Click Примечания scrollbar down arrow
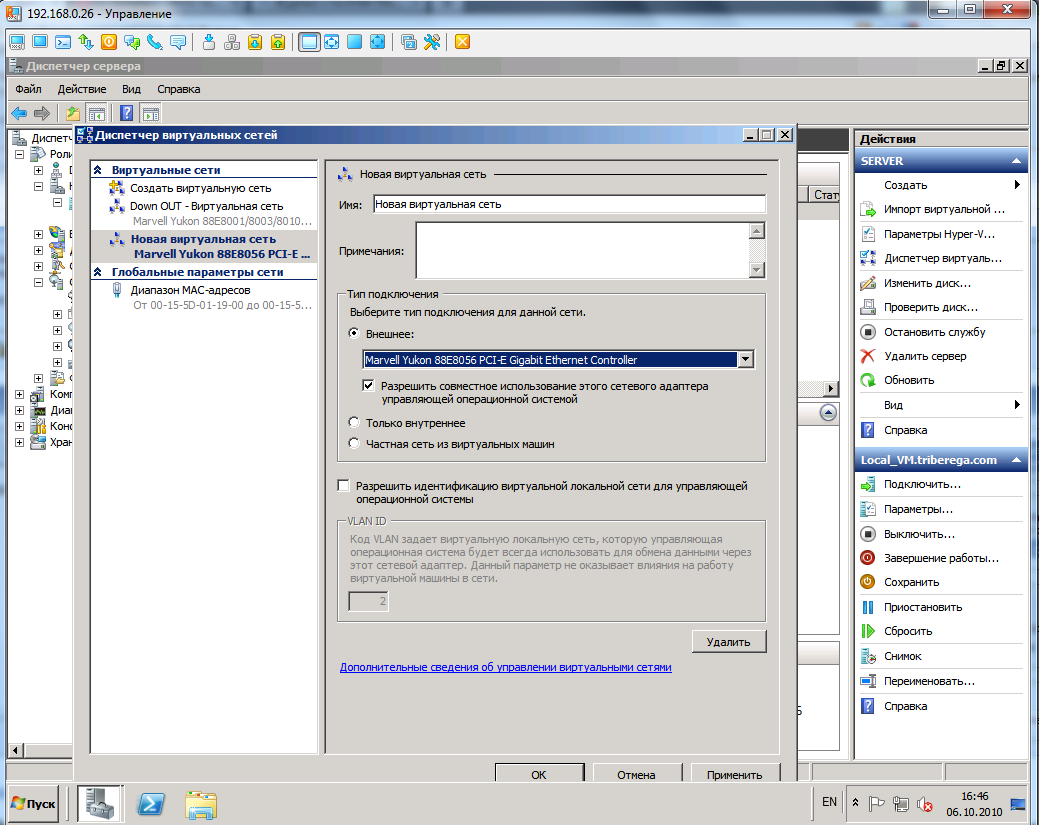The height and width of the screenshot is (825, 1039). tap(757, 270)
